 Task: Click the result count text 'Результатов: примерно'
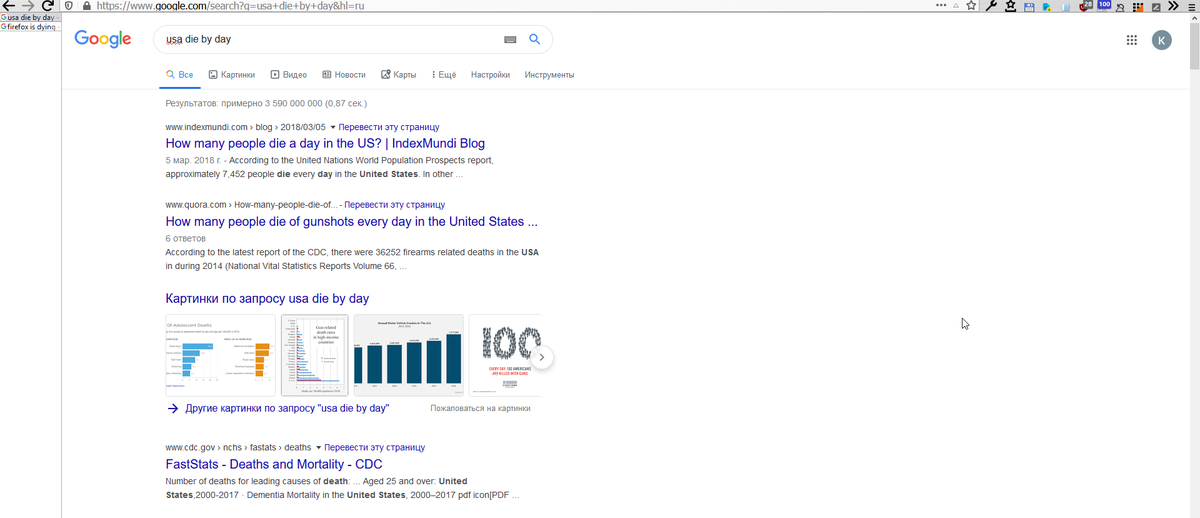(x=266, y=103)
